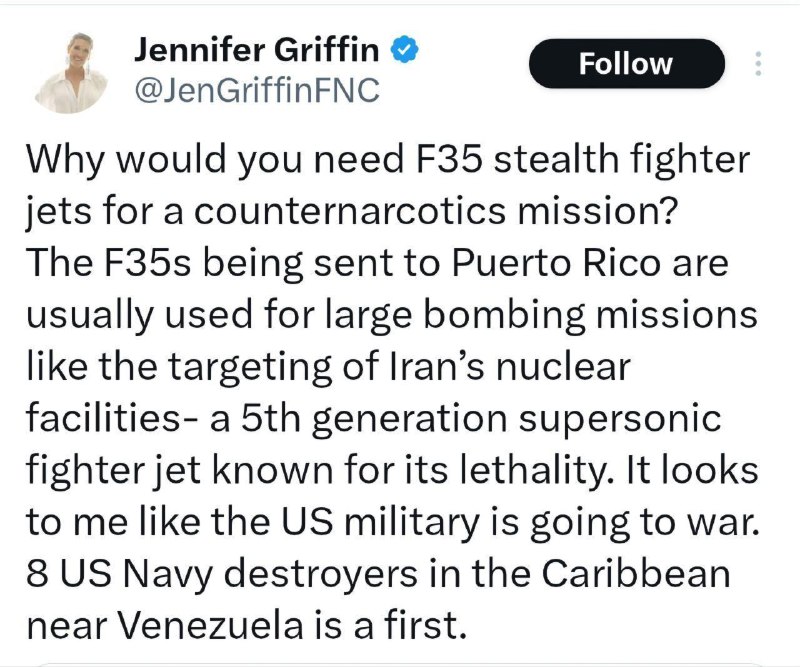Follow Jennifer Griffin's account
This screenshot has width=800, height=667.
pyautogui.click(x=627, y=63)
